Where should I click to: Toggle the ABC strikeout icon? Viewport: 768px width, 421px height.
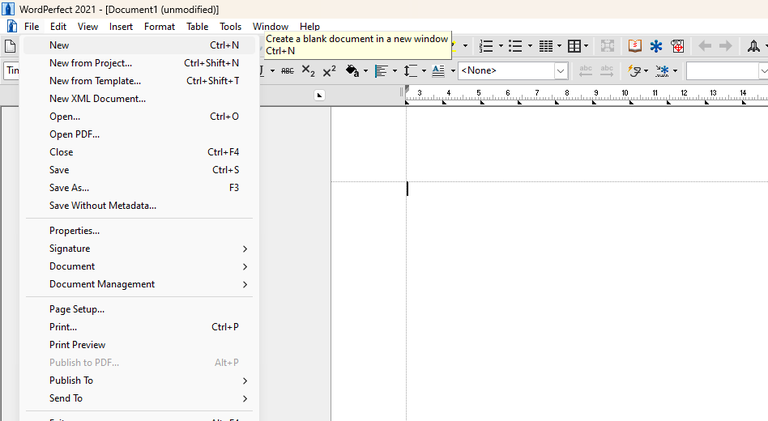[288, 71]
